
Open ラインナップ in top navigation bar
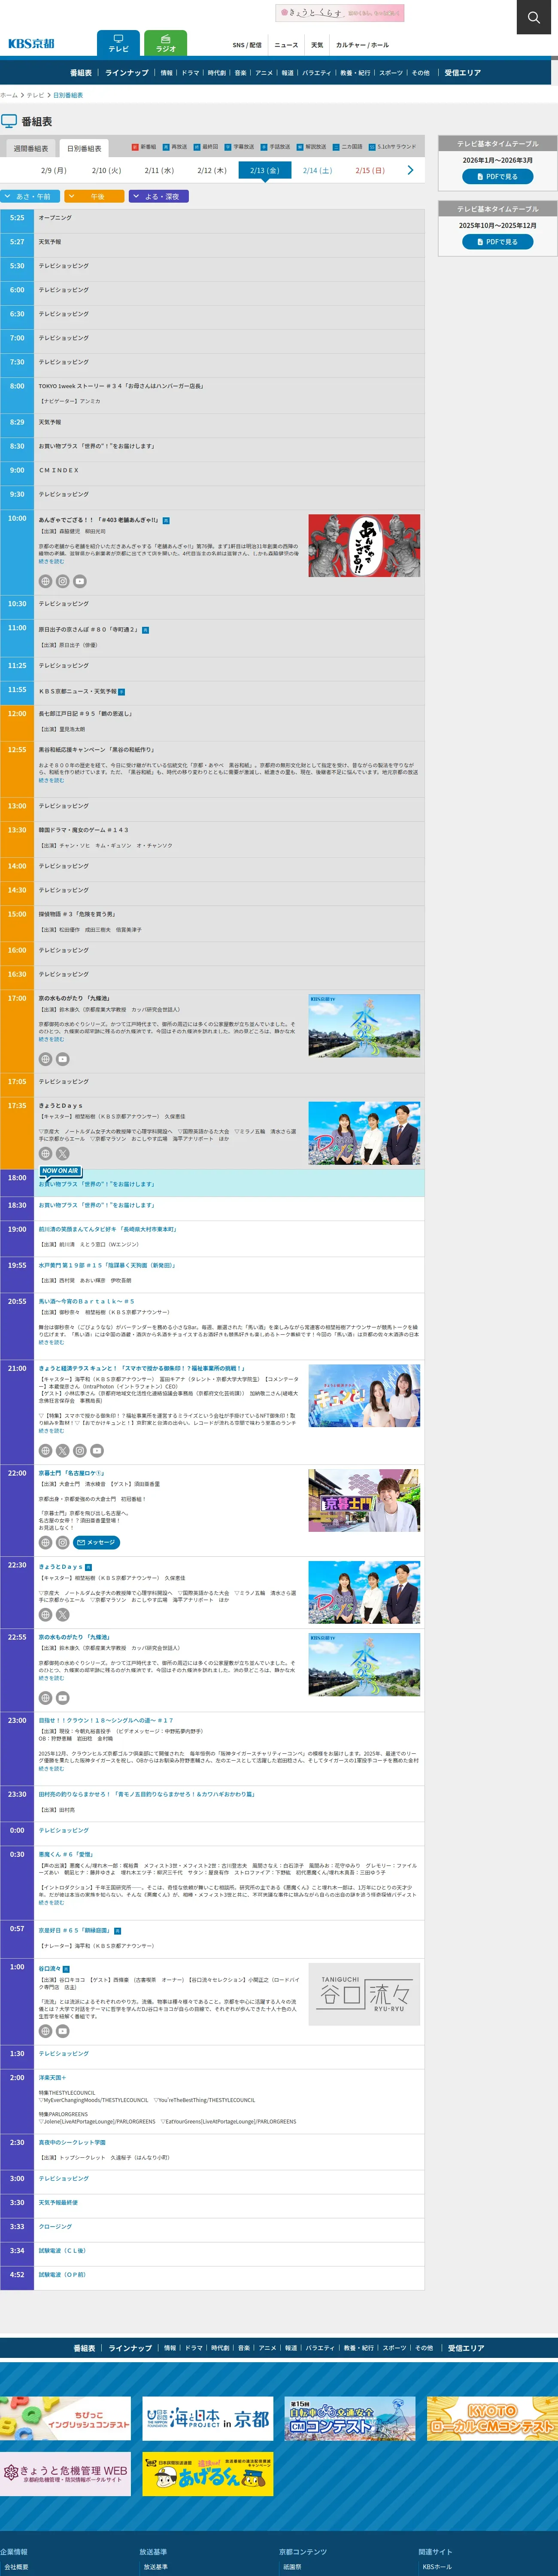[127, 73]
